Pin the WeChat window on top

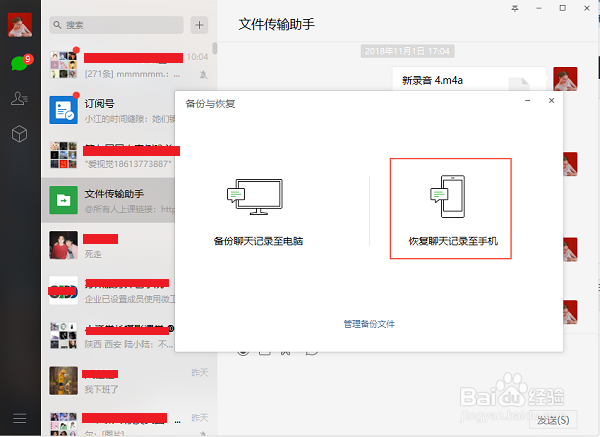click(515, 8)
